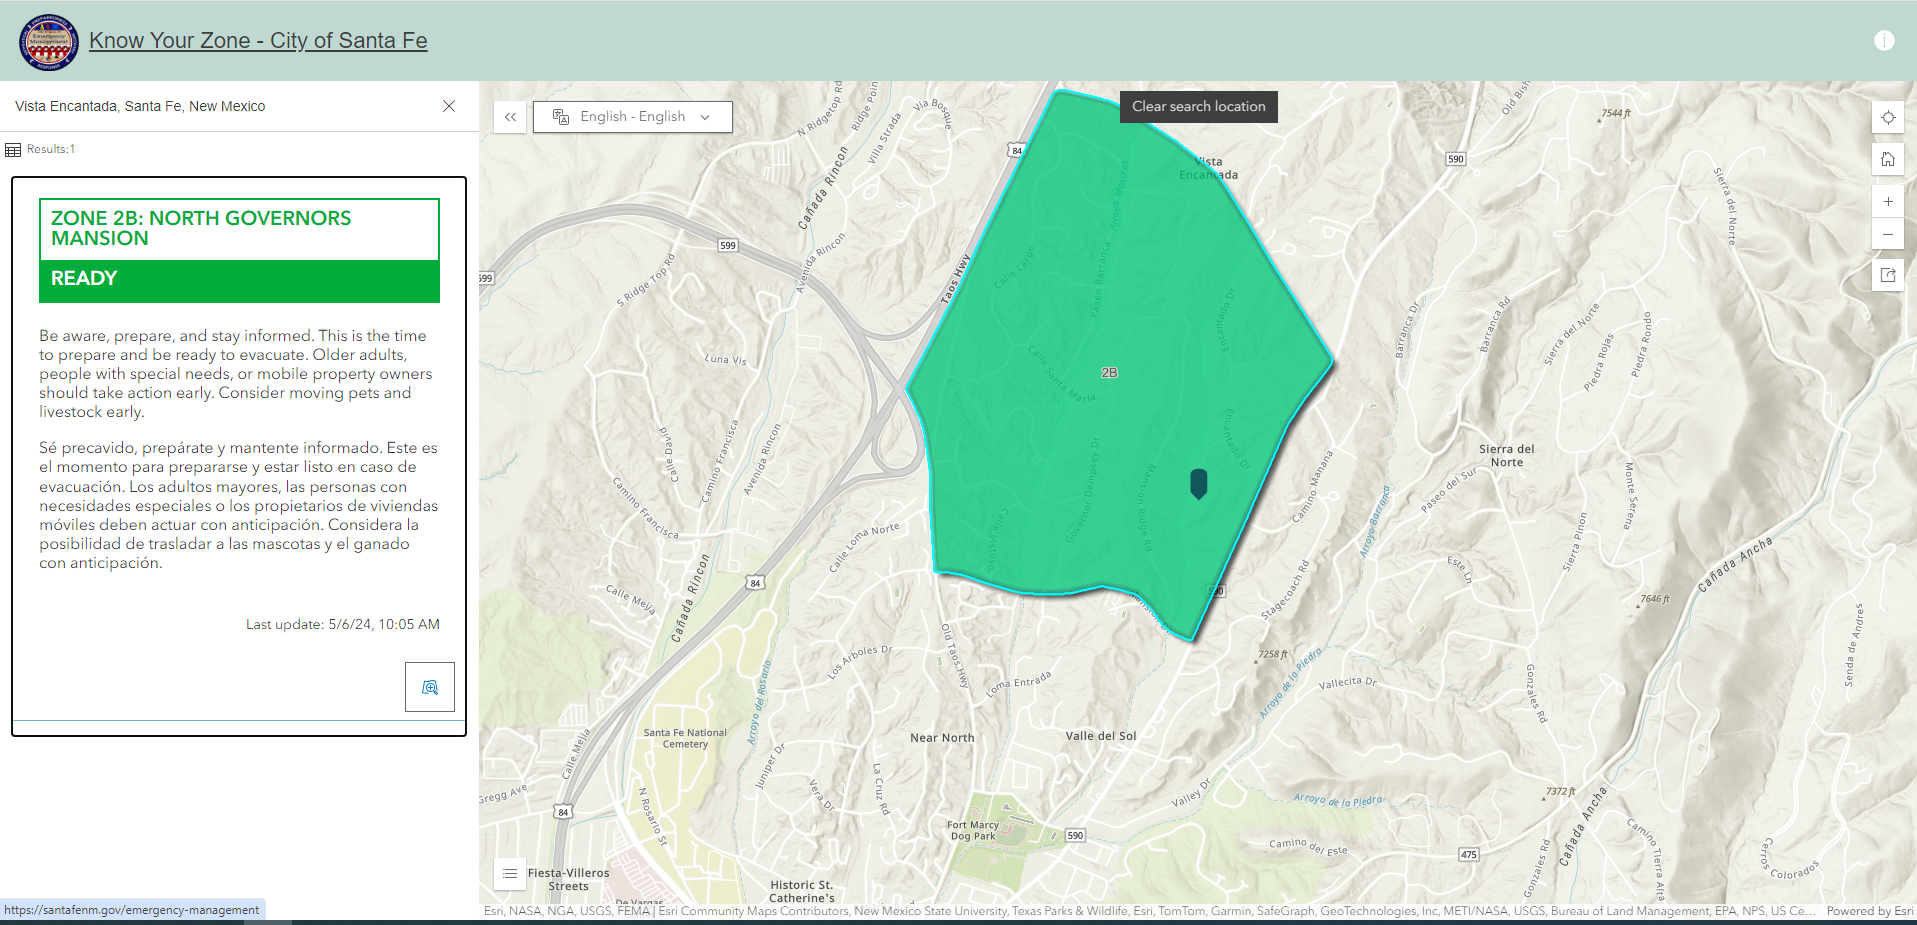Viewport: 1917px width, 925px height.
Task: Click the results table icon beside Results:1
Action: [x=13, y=148]
